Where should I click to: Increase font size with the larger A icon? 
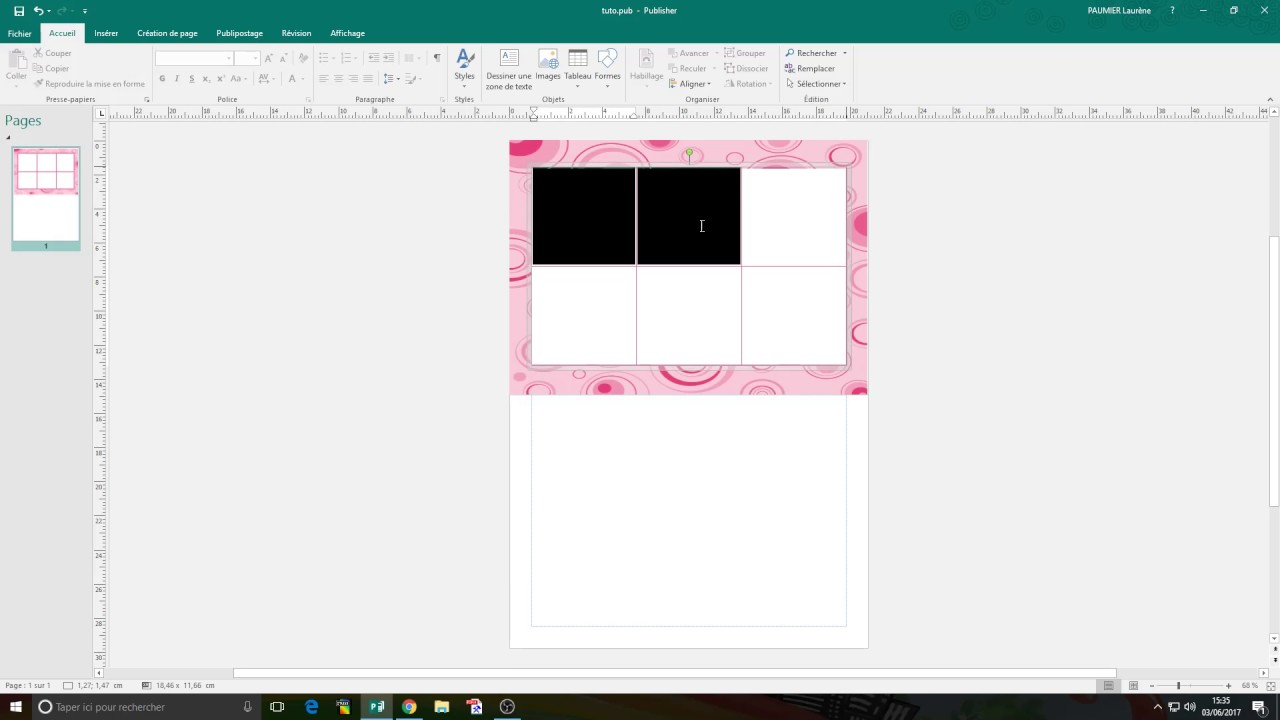point(268,58)
